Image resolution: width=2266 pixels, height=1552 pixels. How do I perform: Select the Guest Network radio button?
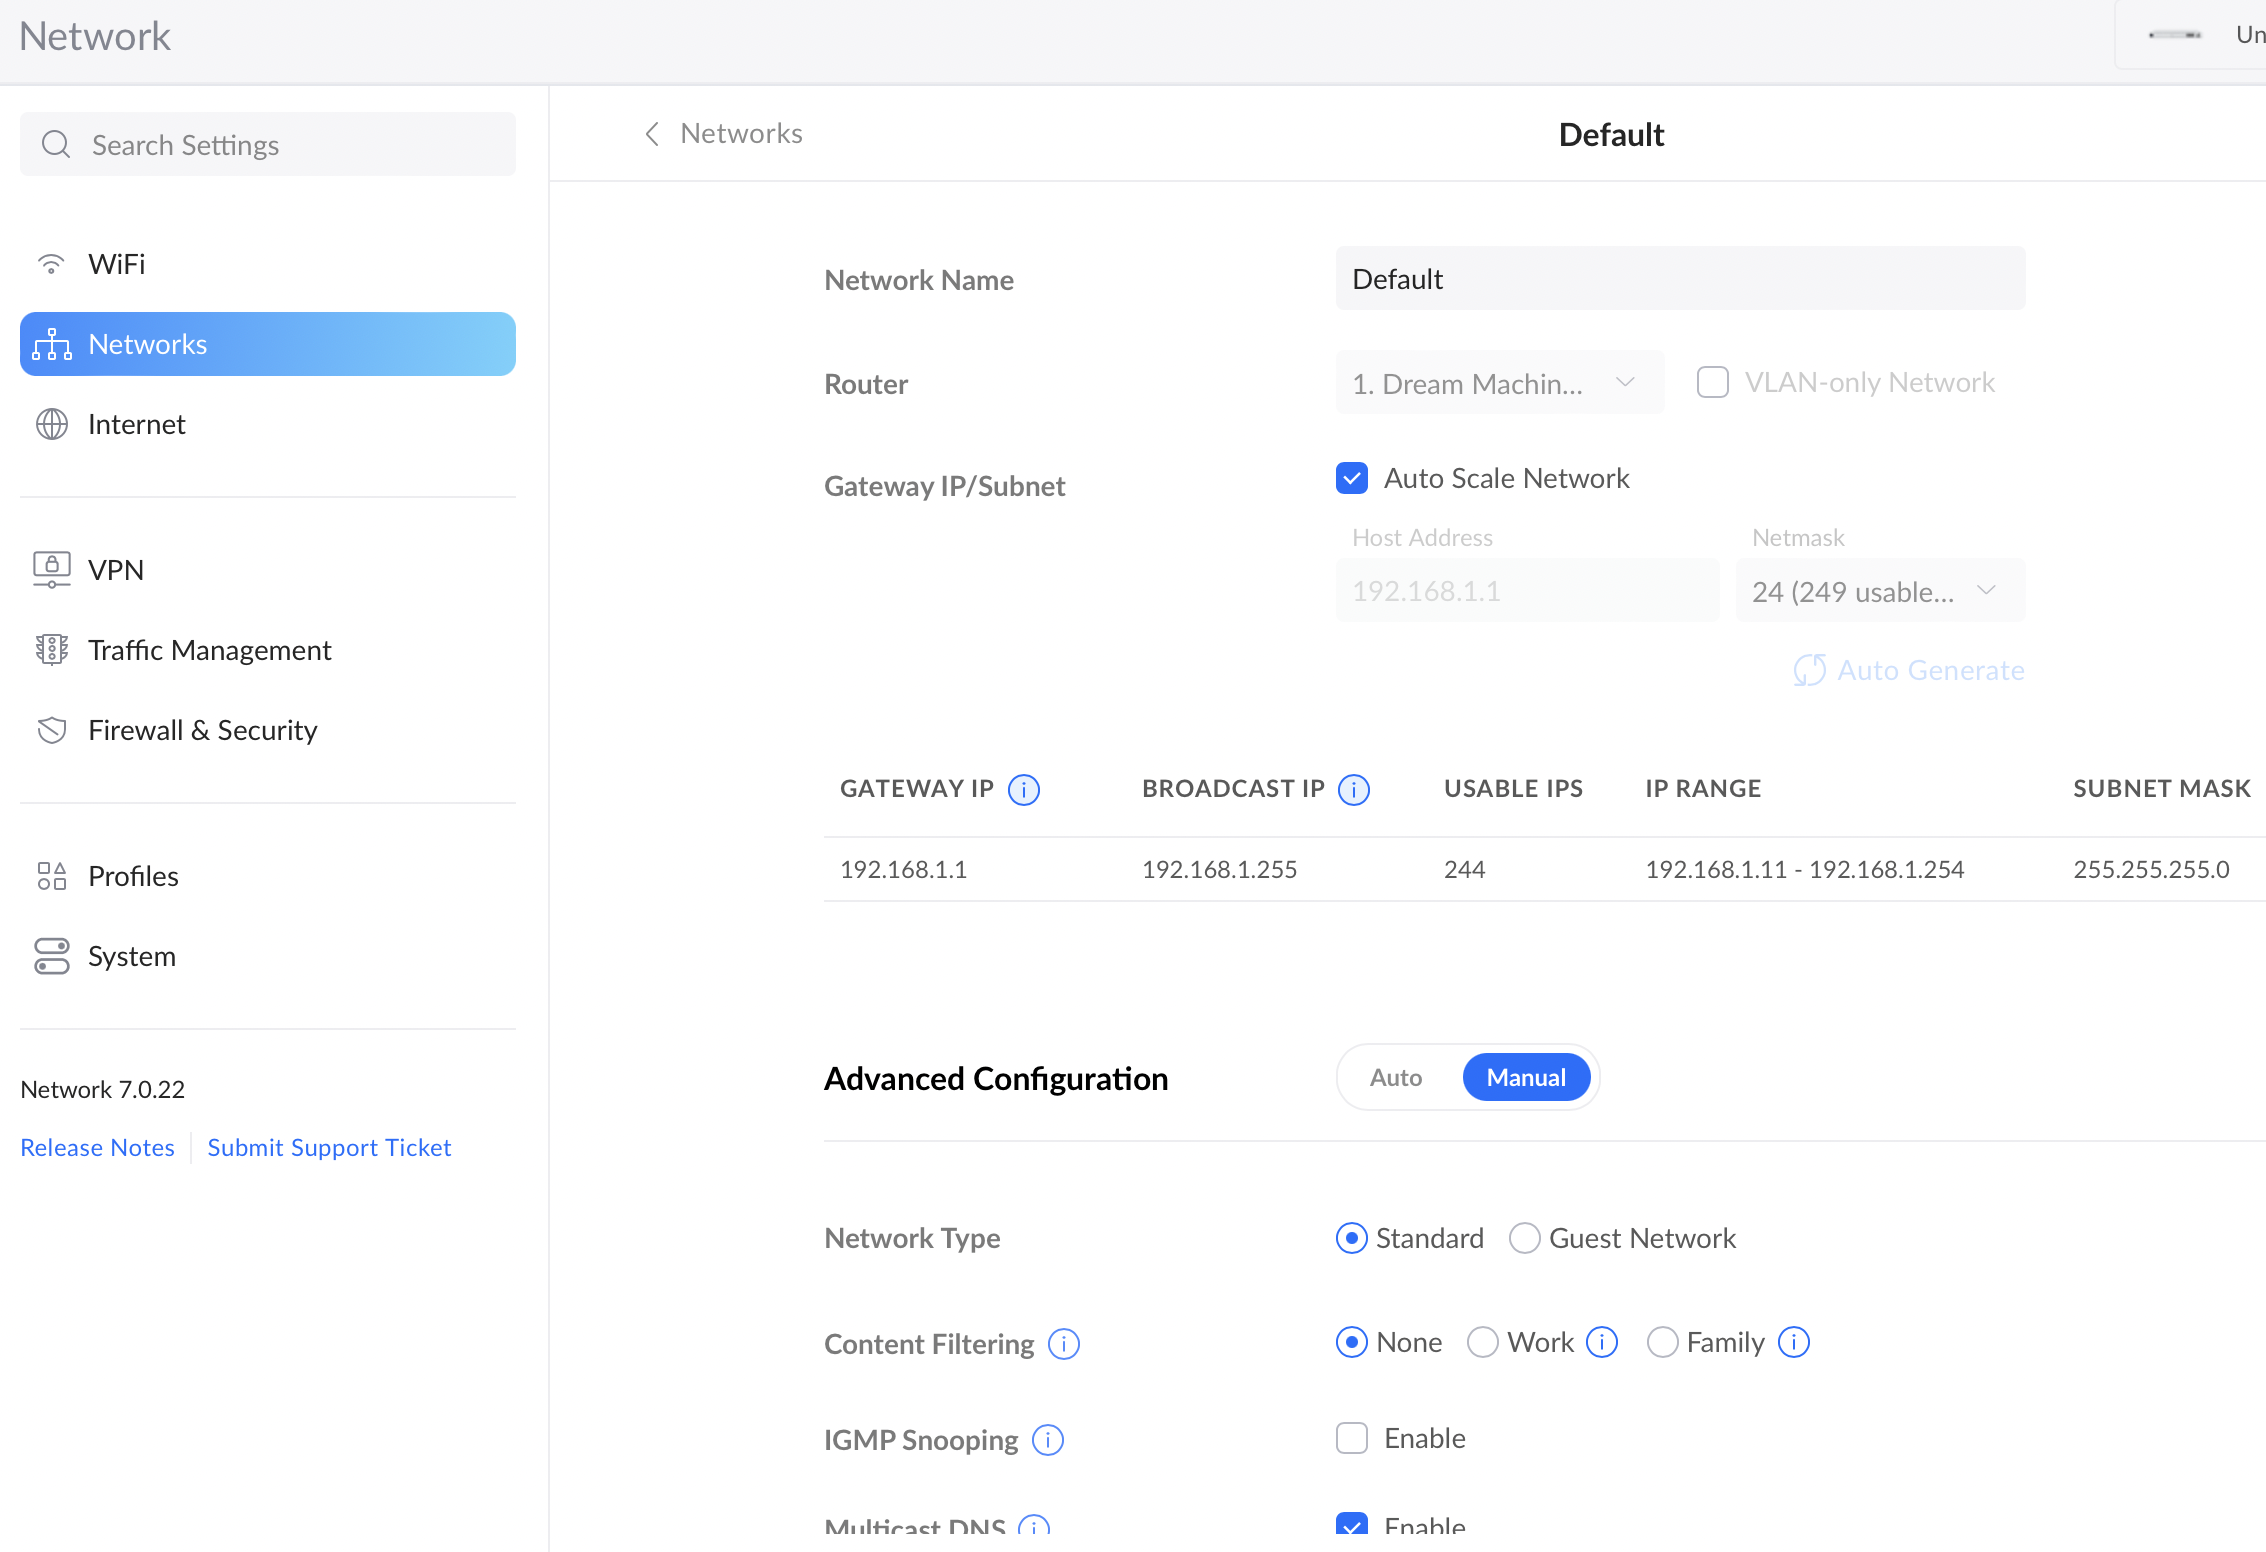click(x=1524, y=1238)
